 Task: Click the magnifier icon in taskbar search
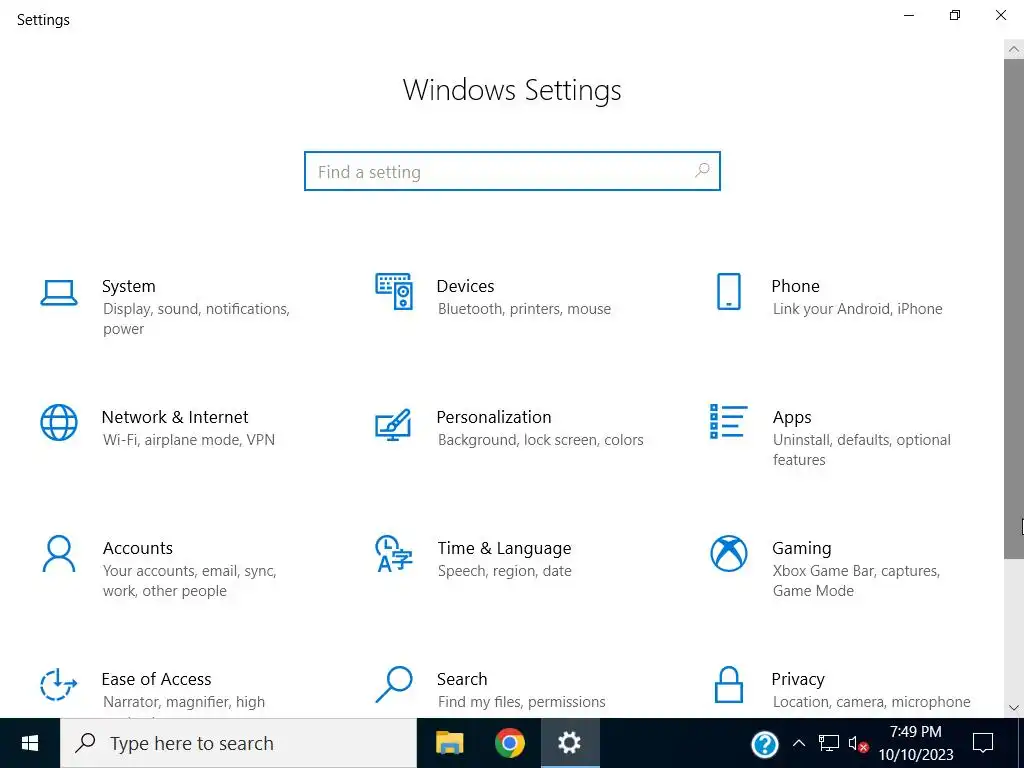point(86,743)
